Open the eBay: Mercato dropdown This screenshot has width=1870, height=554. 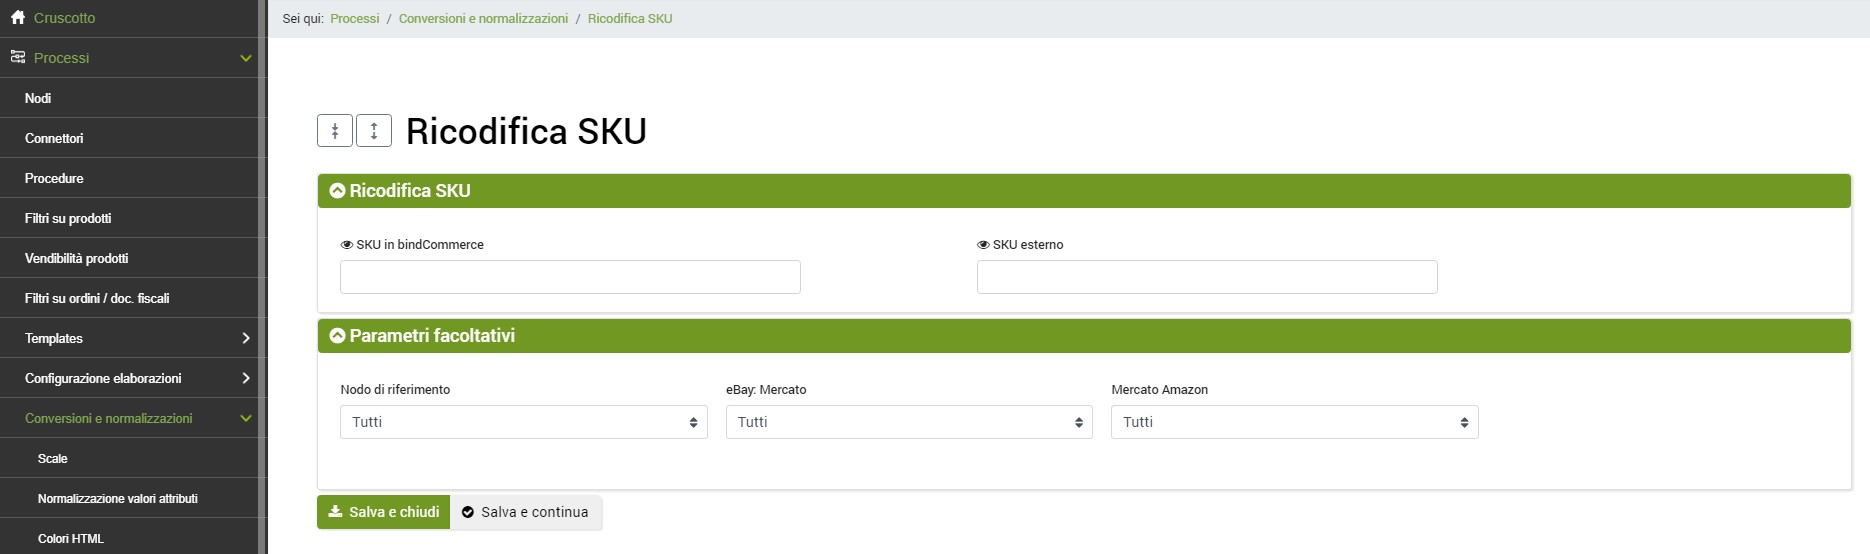pos(908,422)
